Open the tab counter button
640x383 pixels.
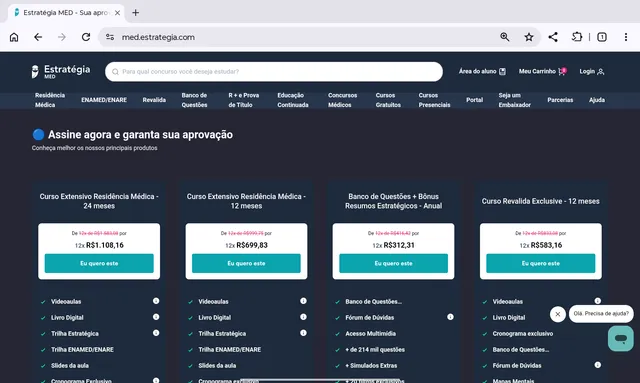pyautogui.click(x=602, y=37)
